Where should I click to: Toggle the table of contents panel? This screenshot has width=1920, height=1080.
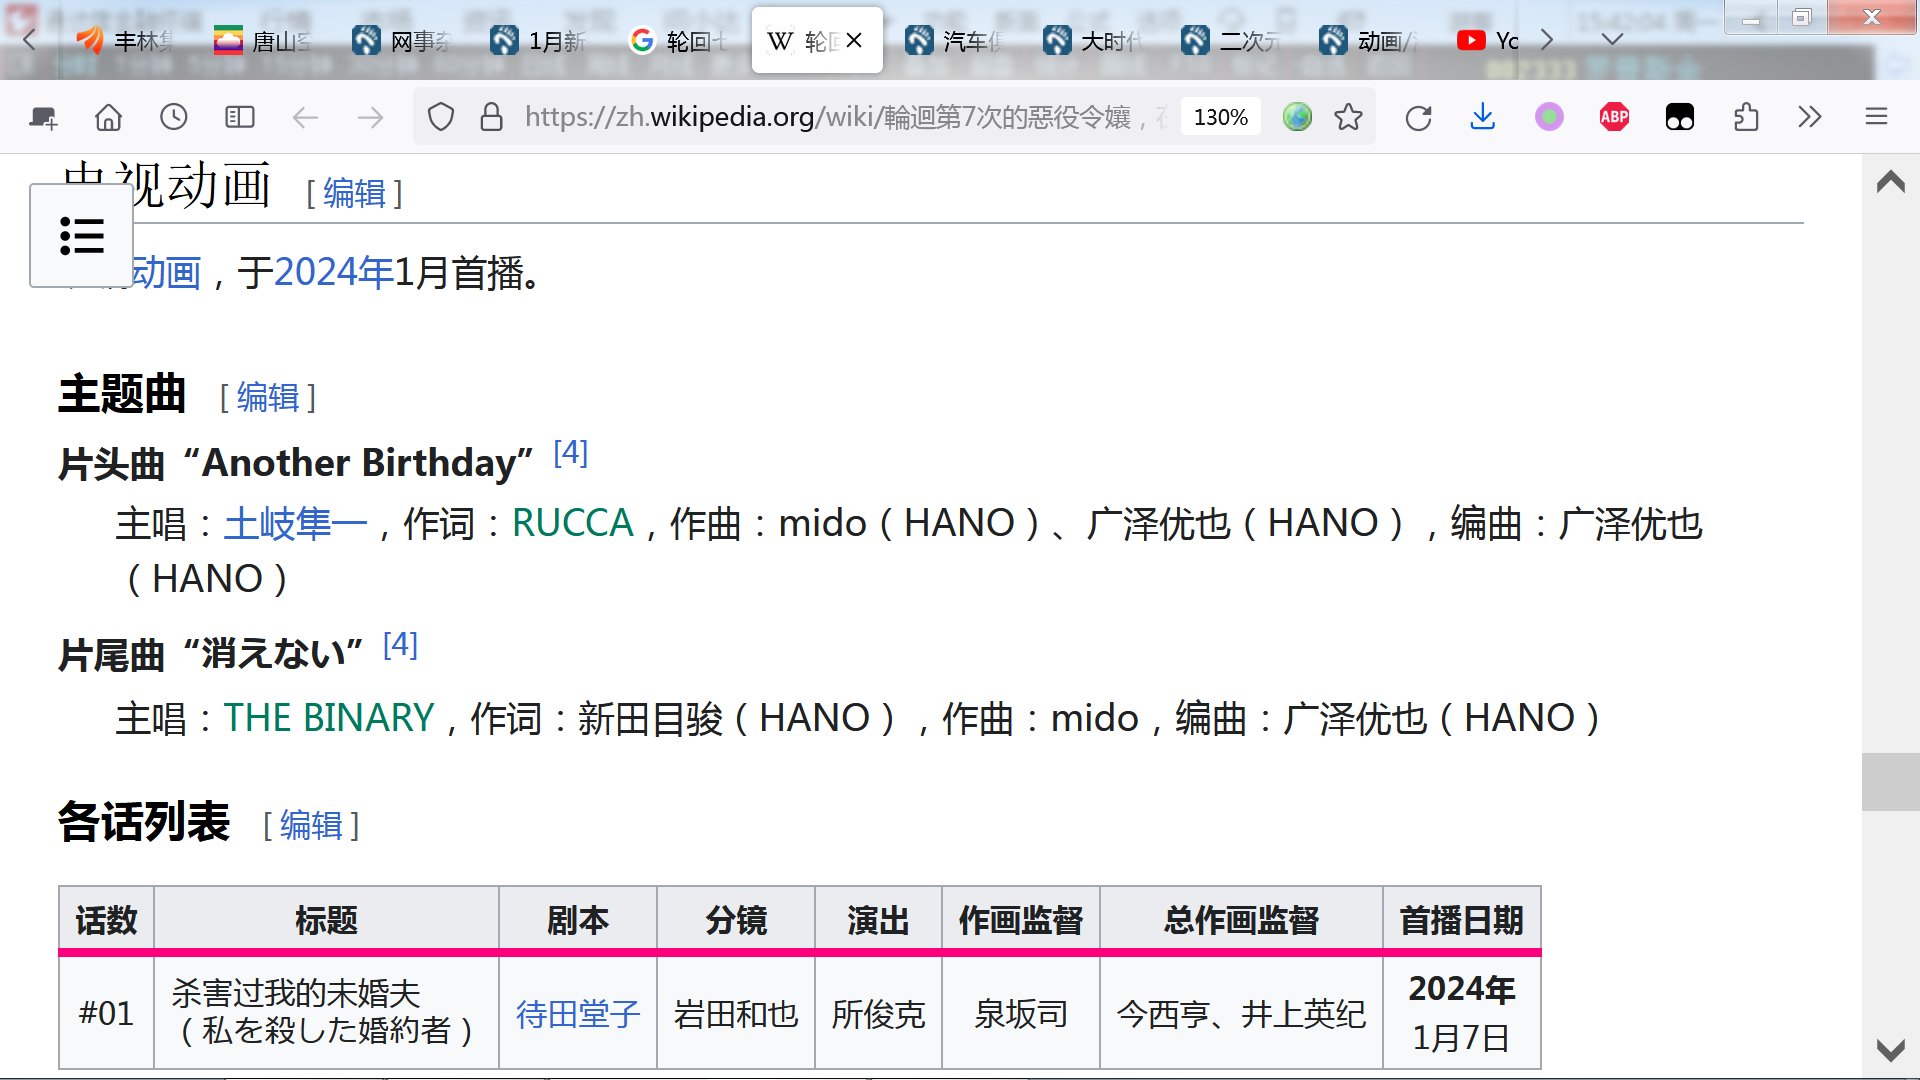[x=81, y=235]
